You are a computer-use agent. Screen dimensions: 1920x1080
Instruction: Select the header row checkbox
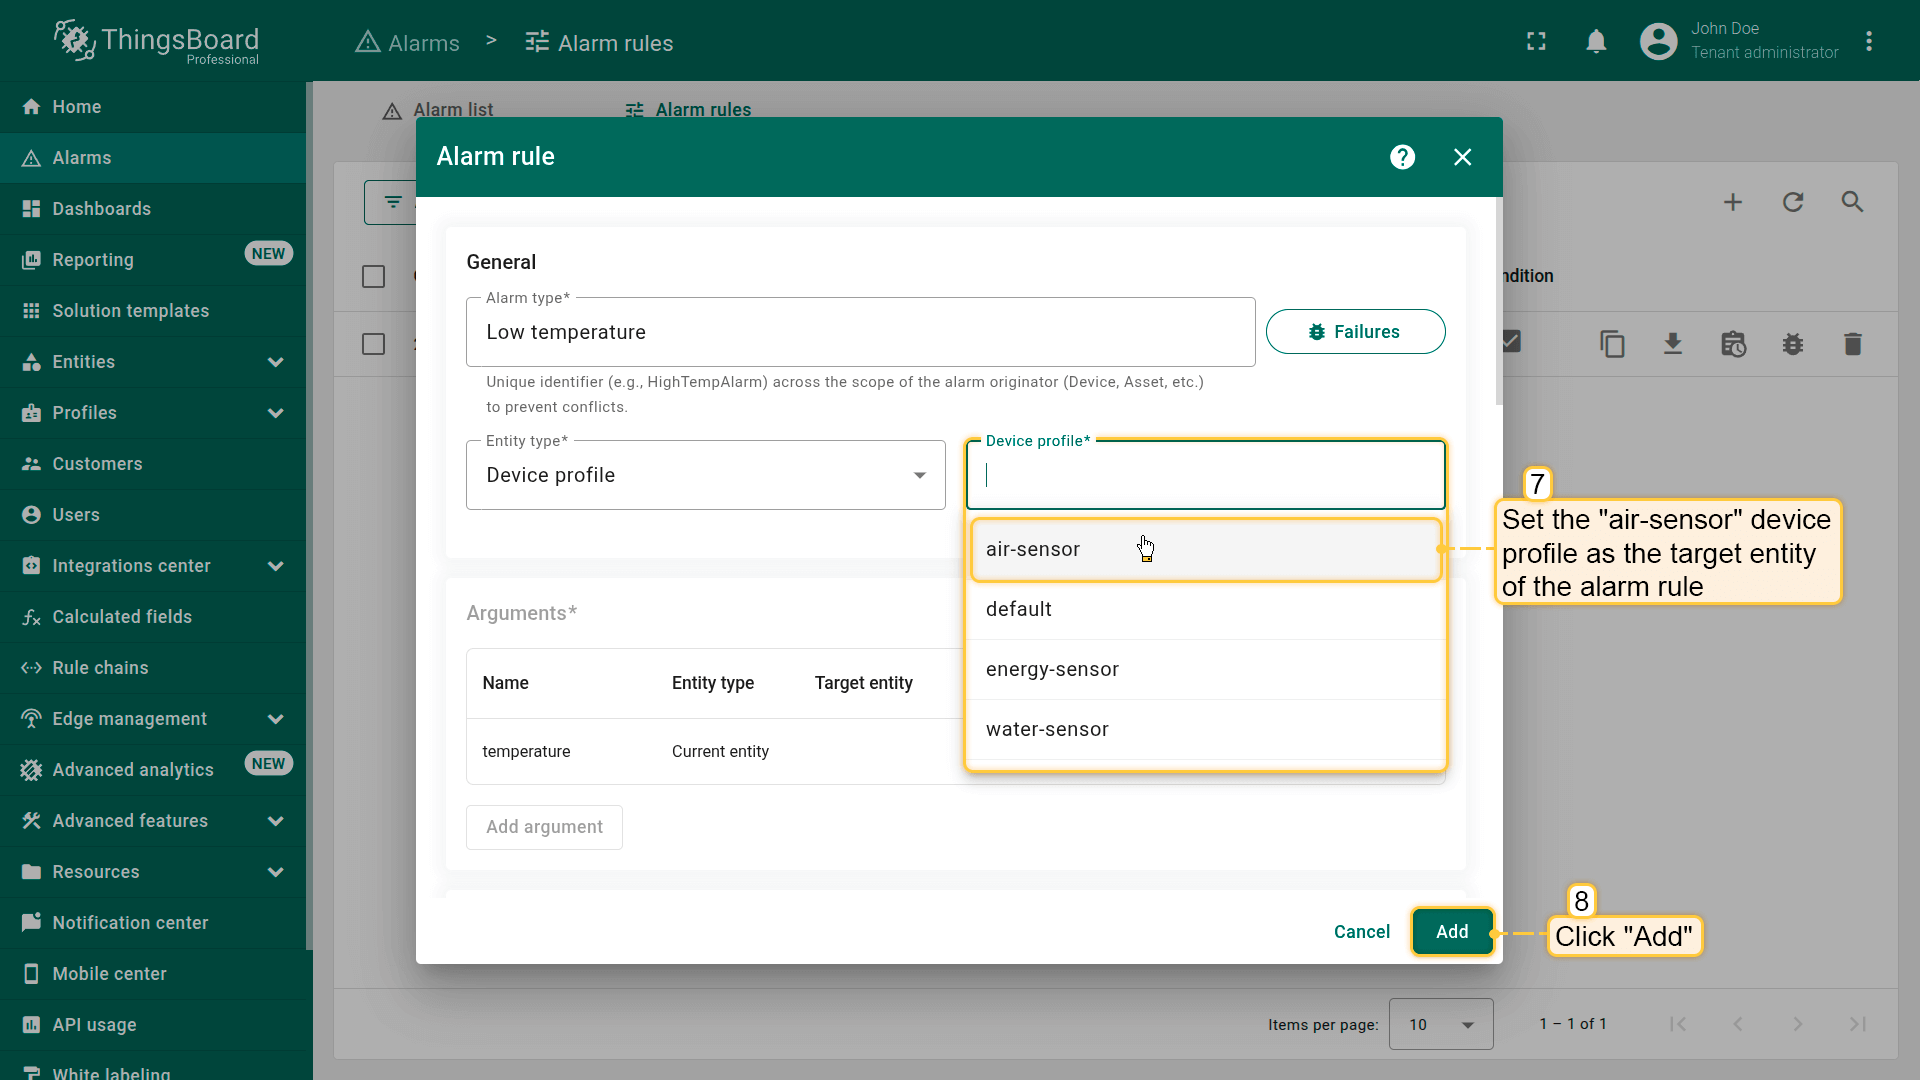[x=373, y=276]
